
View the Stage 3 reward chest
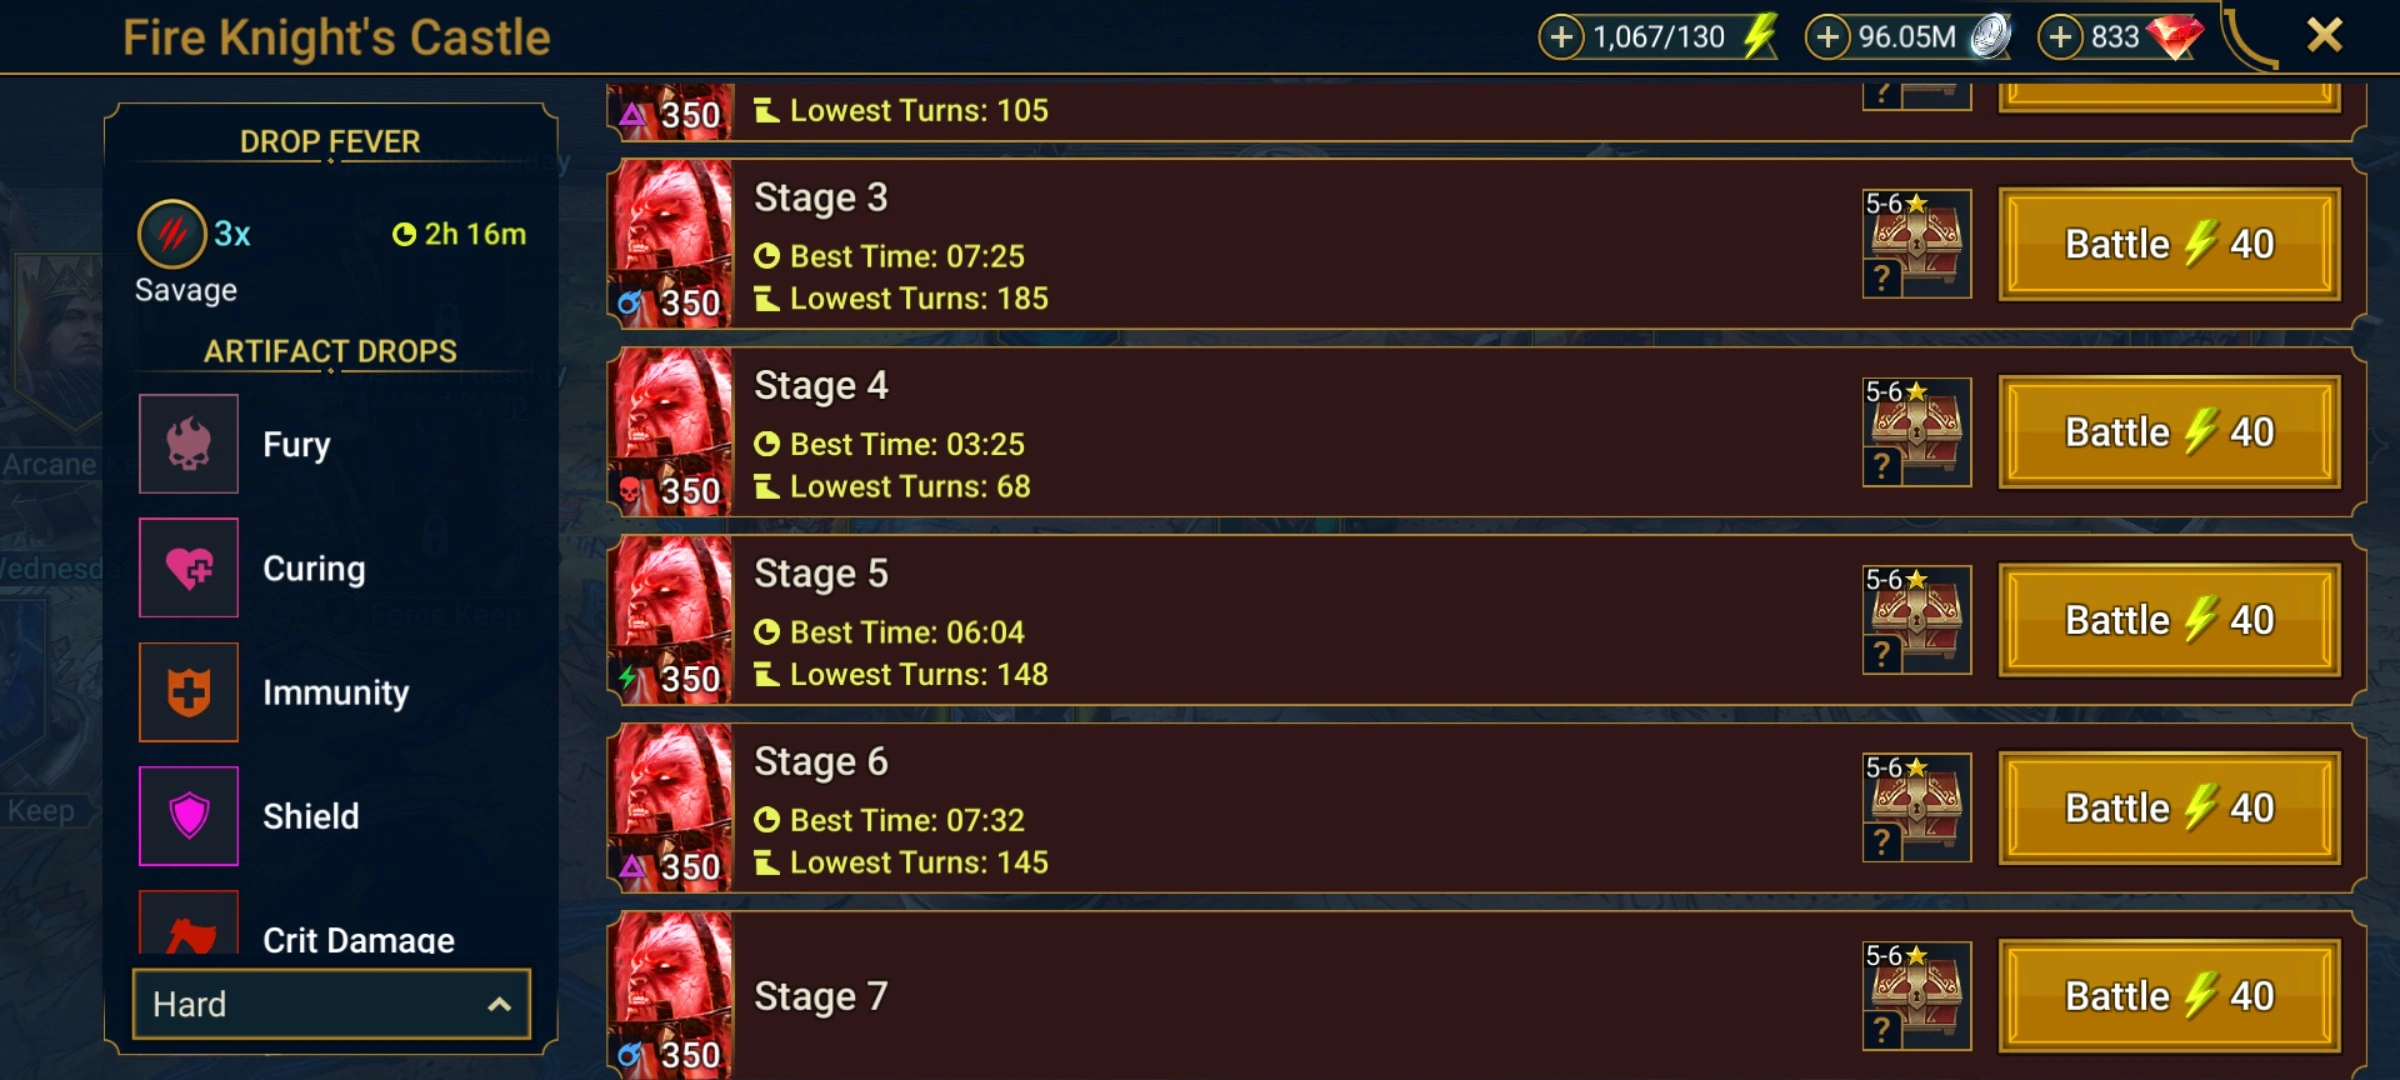[x=1917, y=244]
